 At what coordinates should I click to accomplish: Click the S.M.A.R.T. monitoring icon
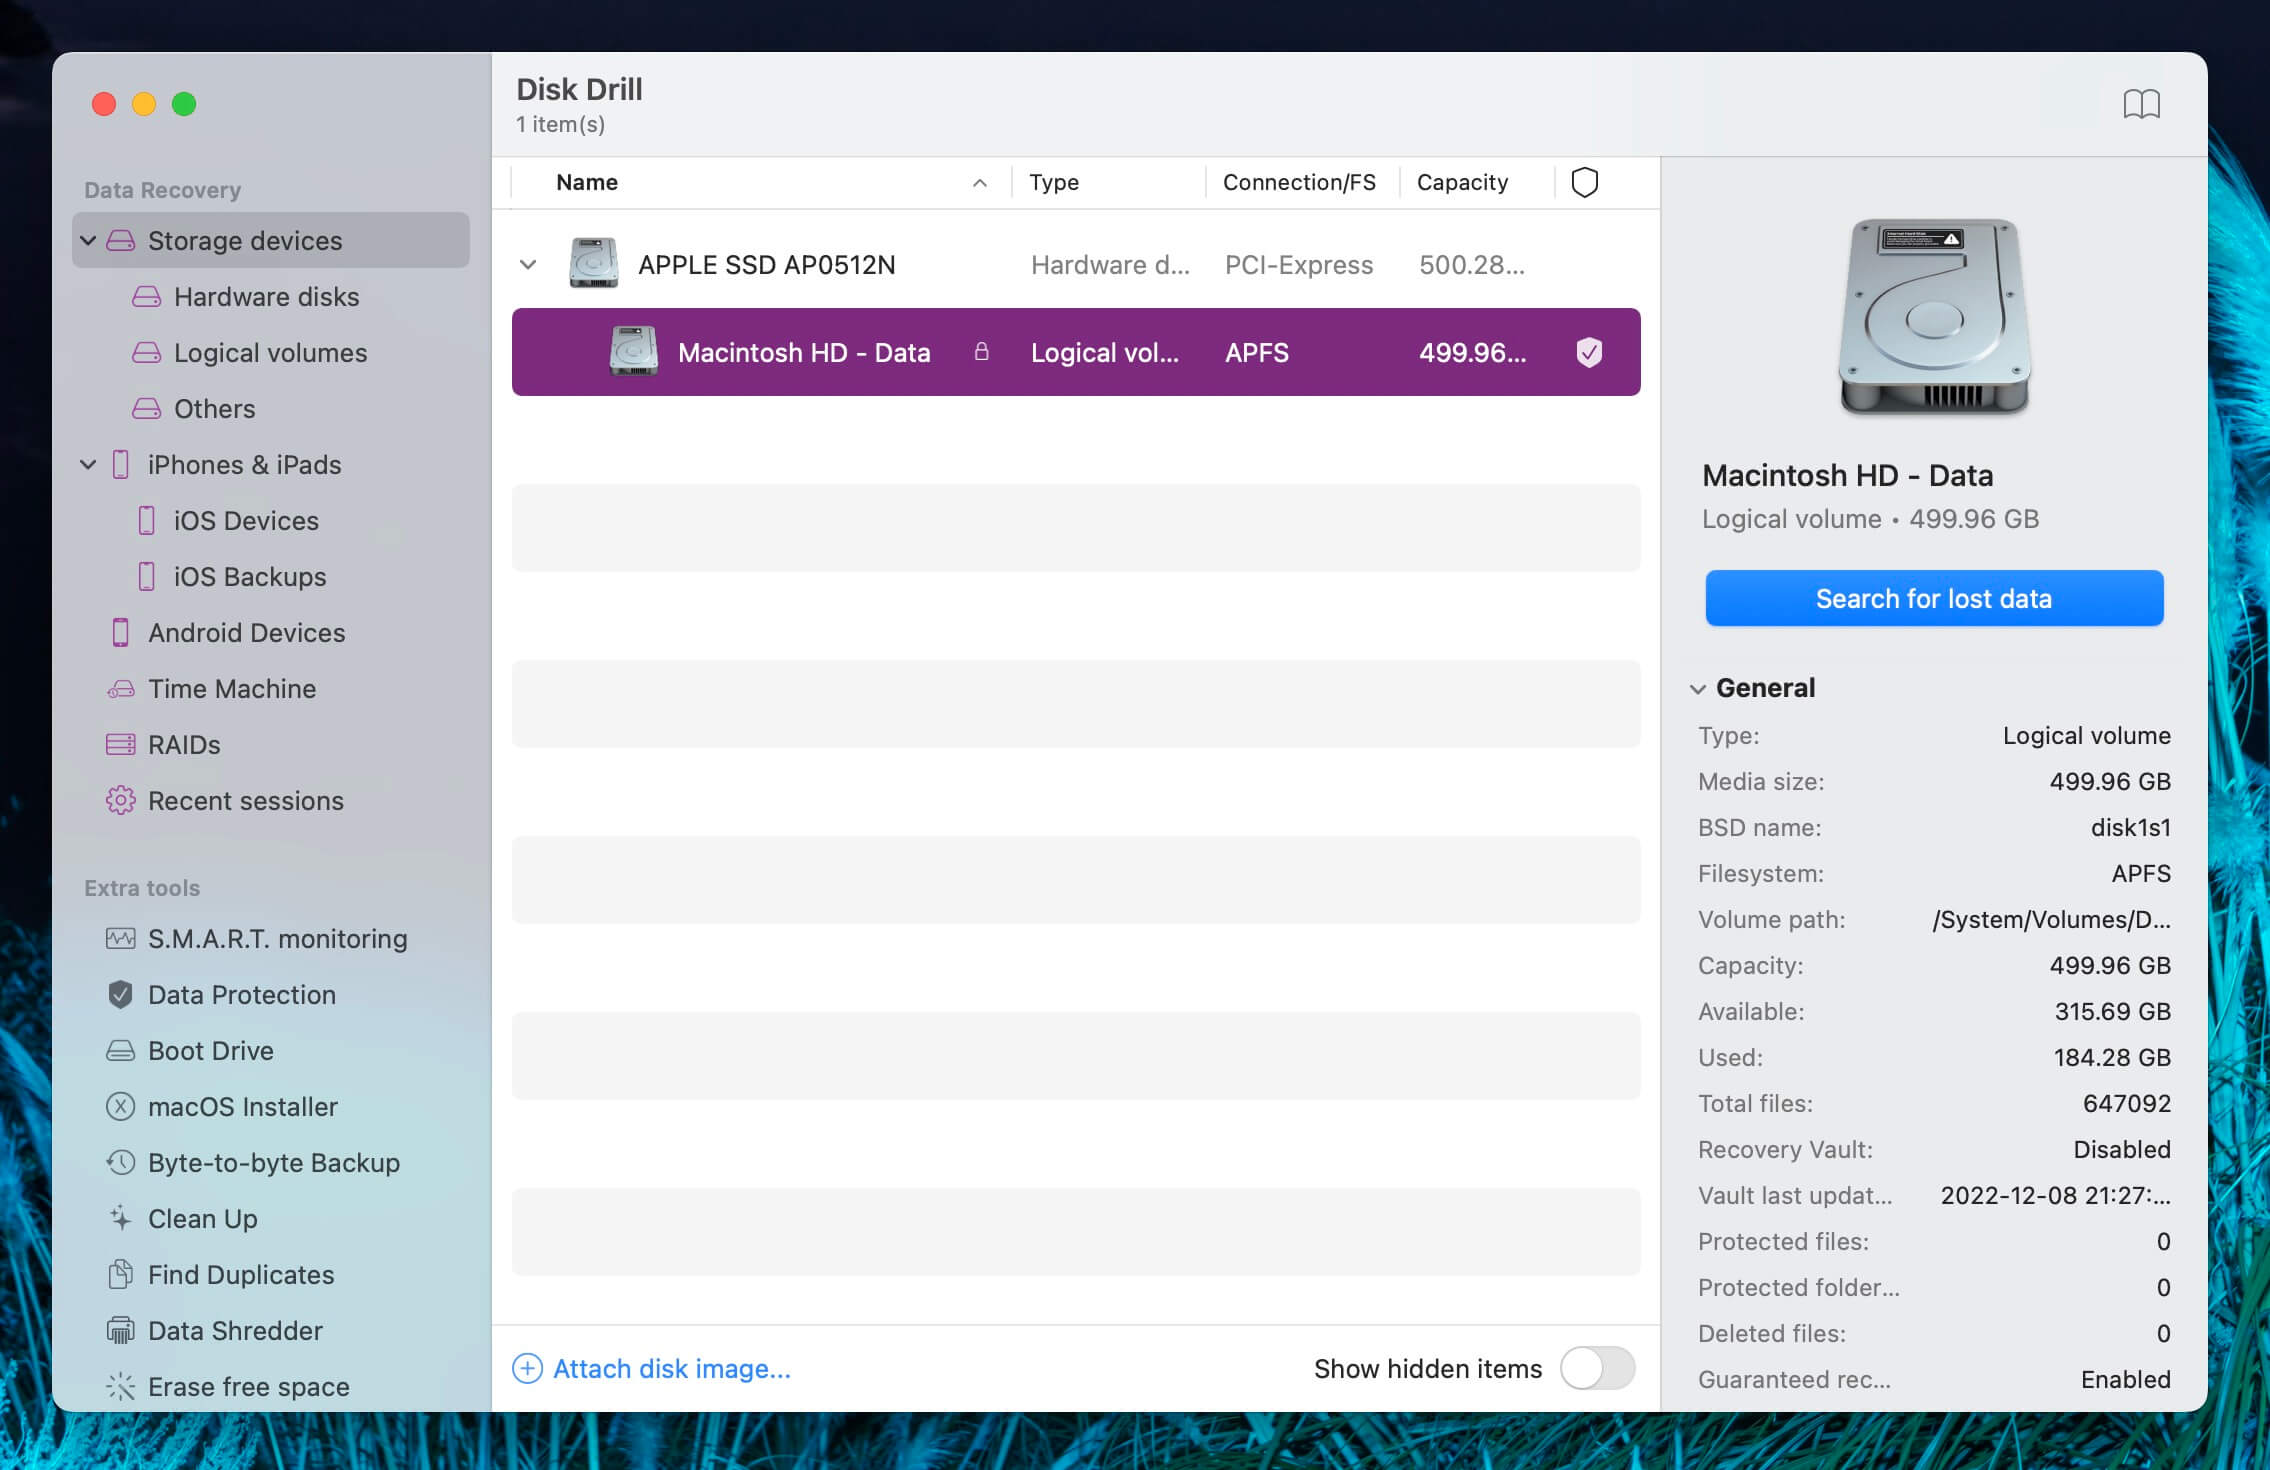click(121, 939)
